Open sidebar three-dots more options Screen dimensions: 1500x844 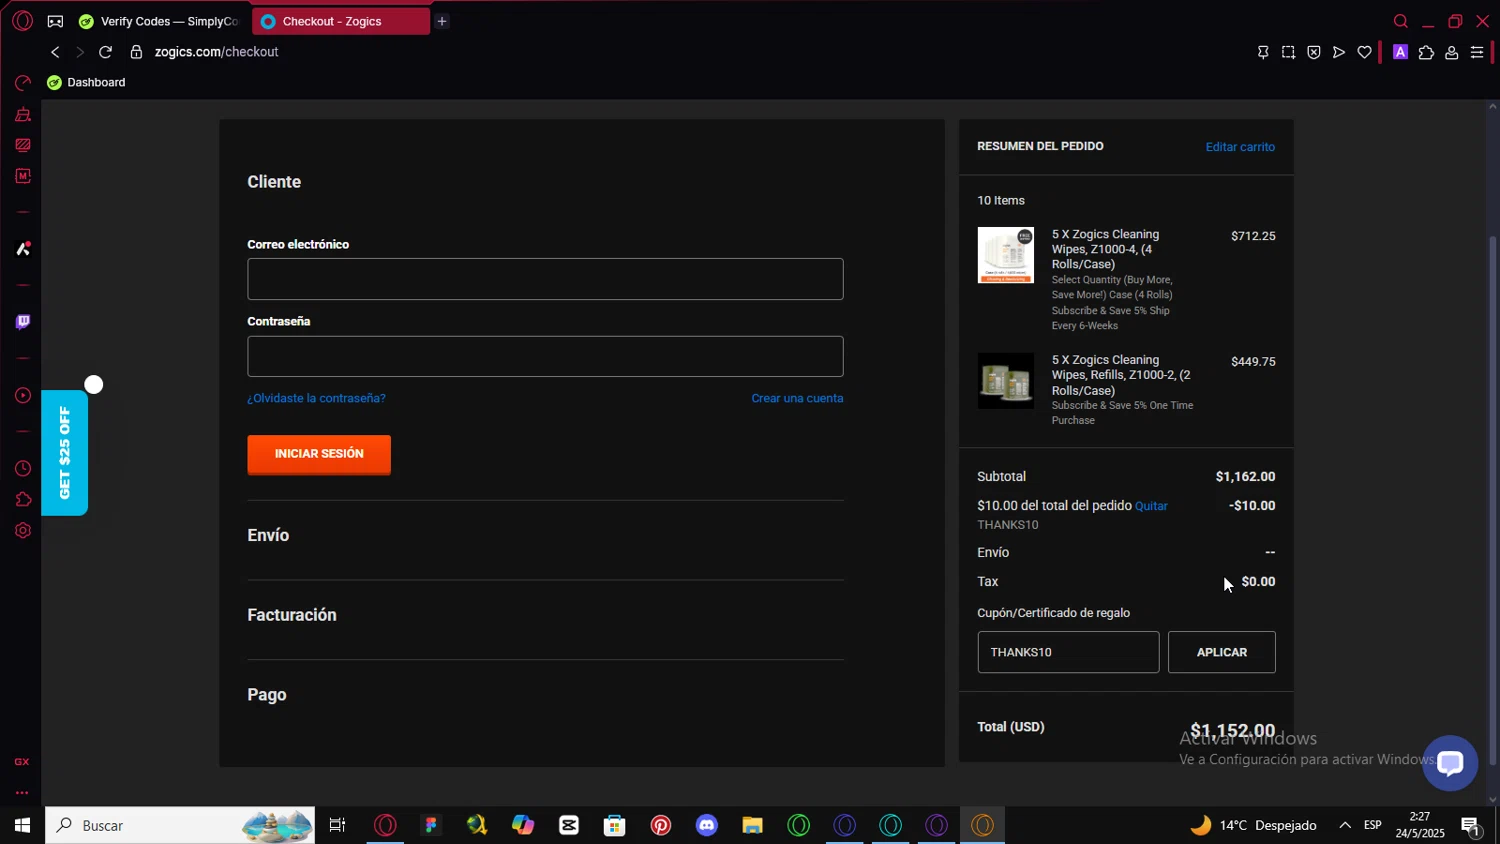pos(22,793)
